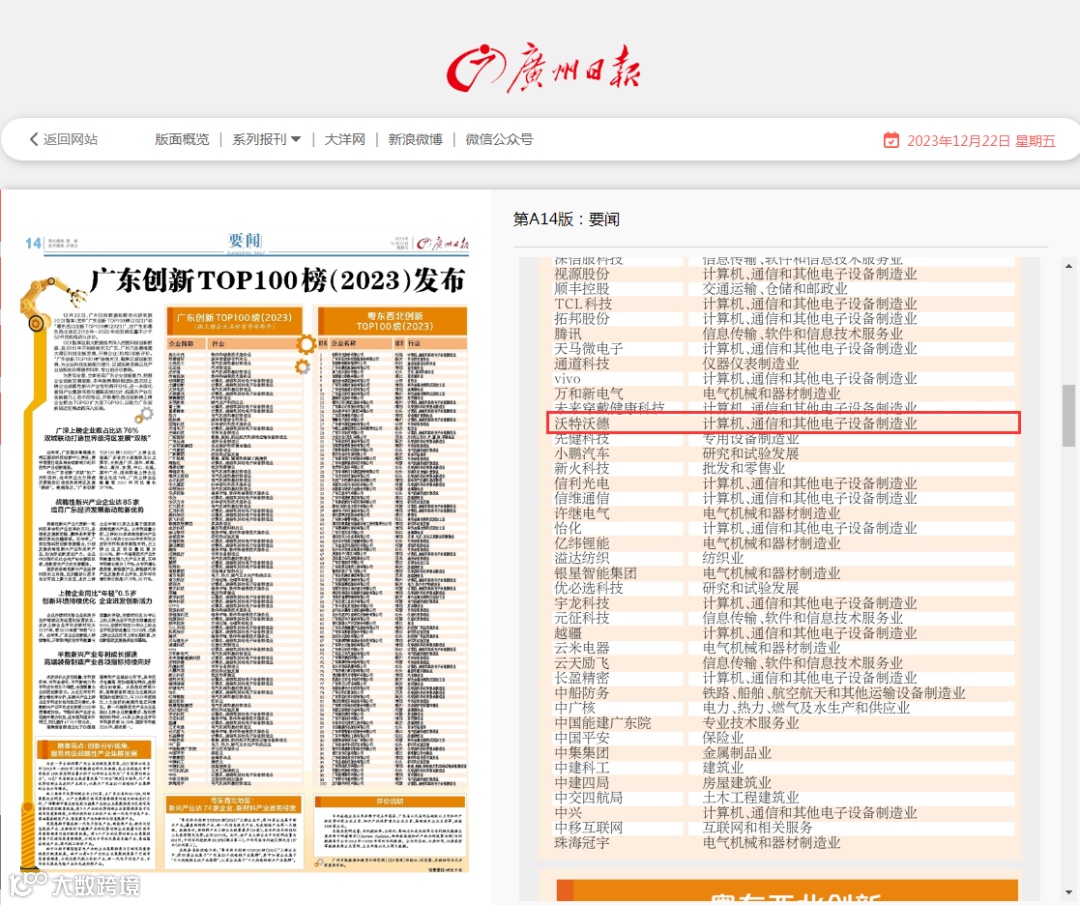Click the 广州日报 logo at top
Image resolution: width=1080 pixels, height=905 pixels.
543,68
